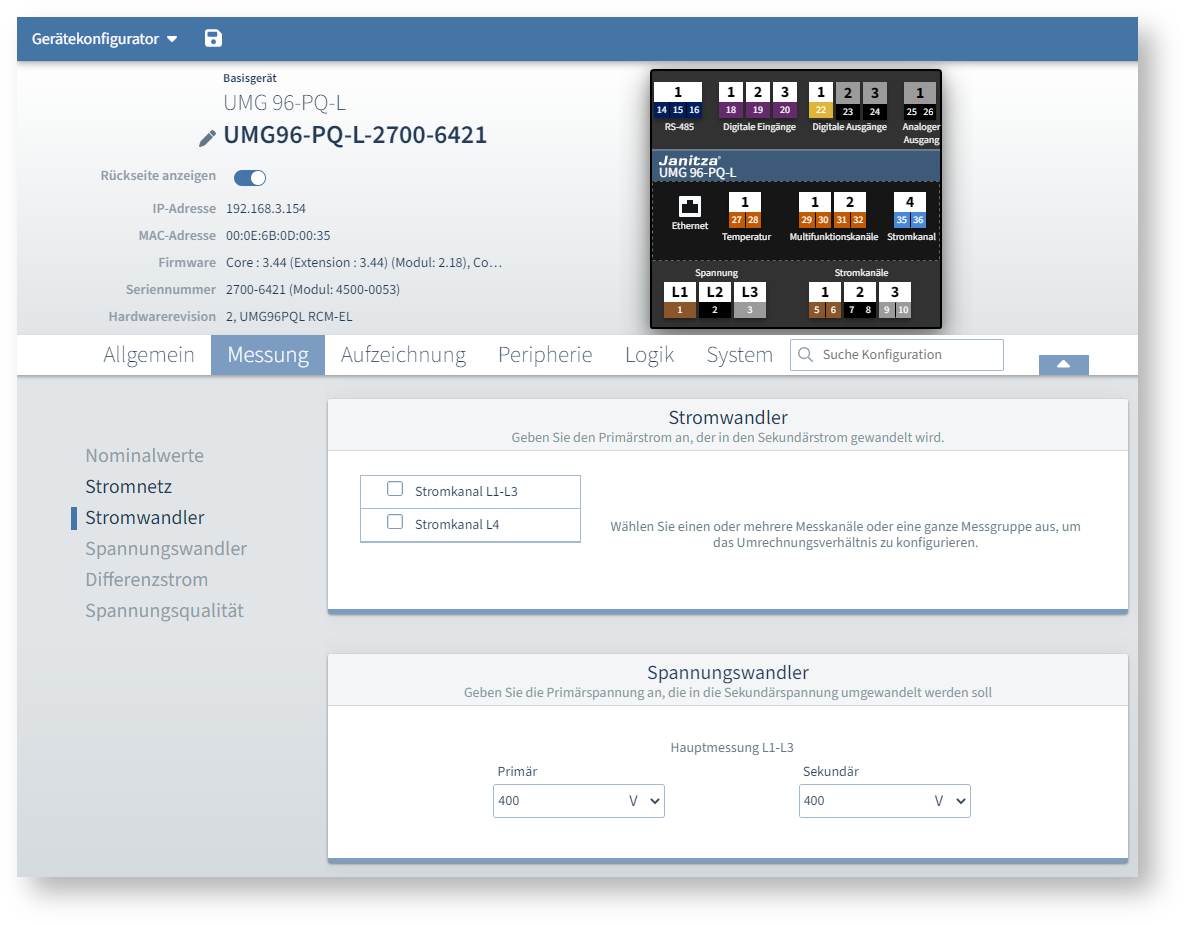Viewport: 1186px width, 925px height.
Task: Check the Stromkanal L4 checkbox
Action: click(395, 522)
